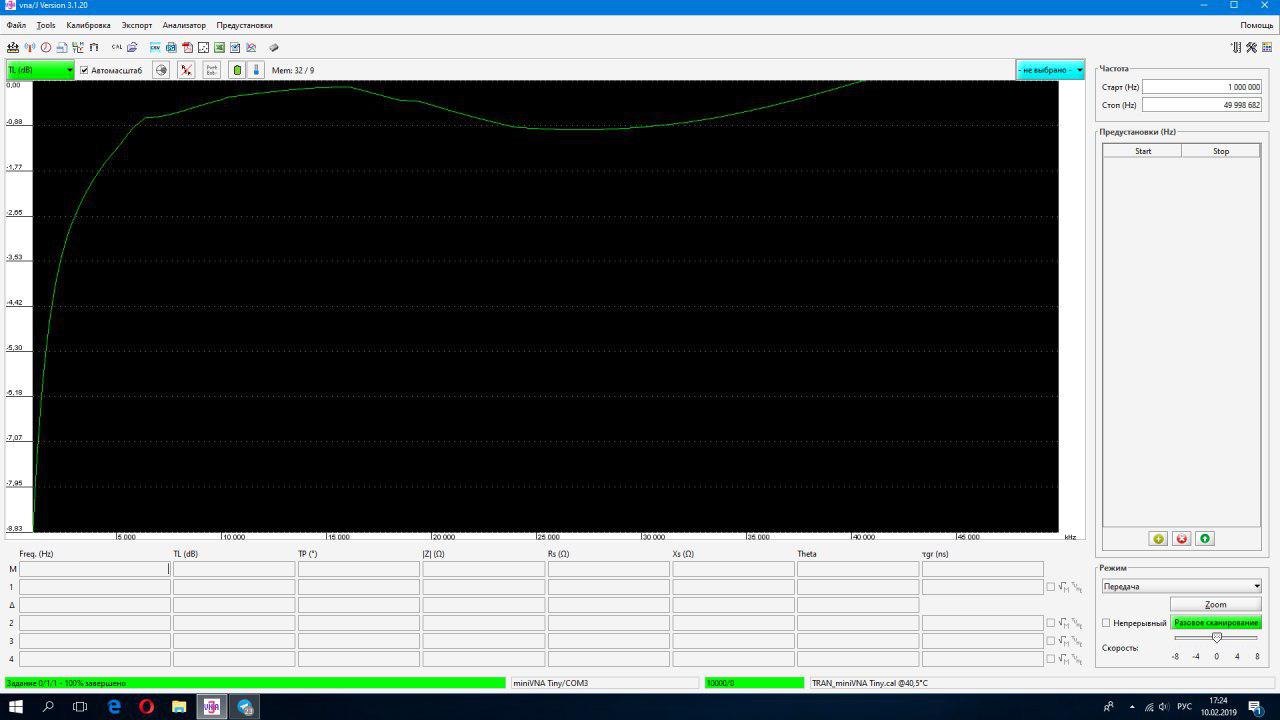Open the Помощь menu
Image resolution: width=1280 pixels, height=720 pixels.
click(x=1257, y=25)
